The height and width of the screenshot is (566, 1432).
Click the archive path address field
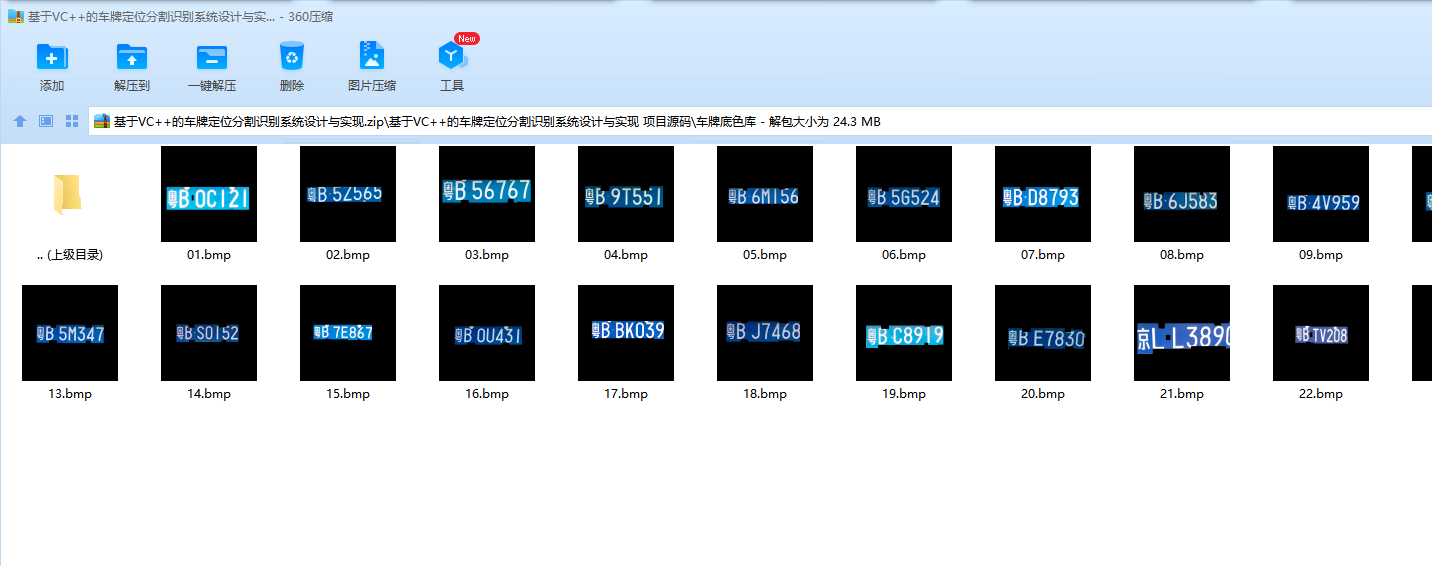[760, 121]
